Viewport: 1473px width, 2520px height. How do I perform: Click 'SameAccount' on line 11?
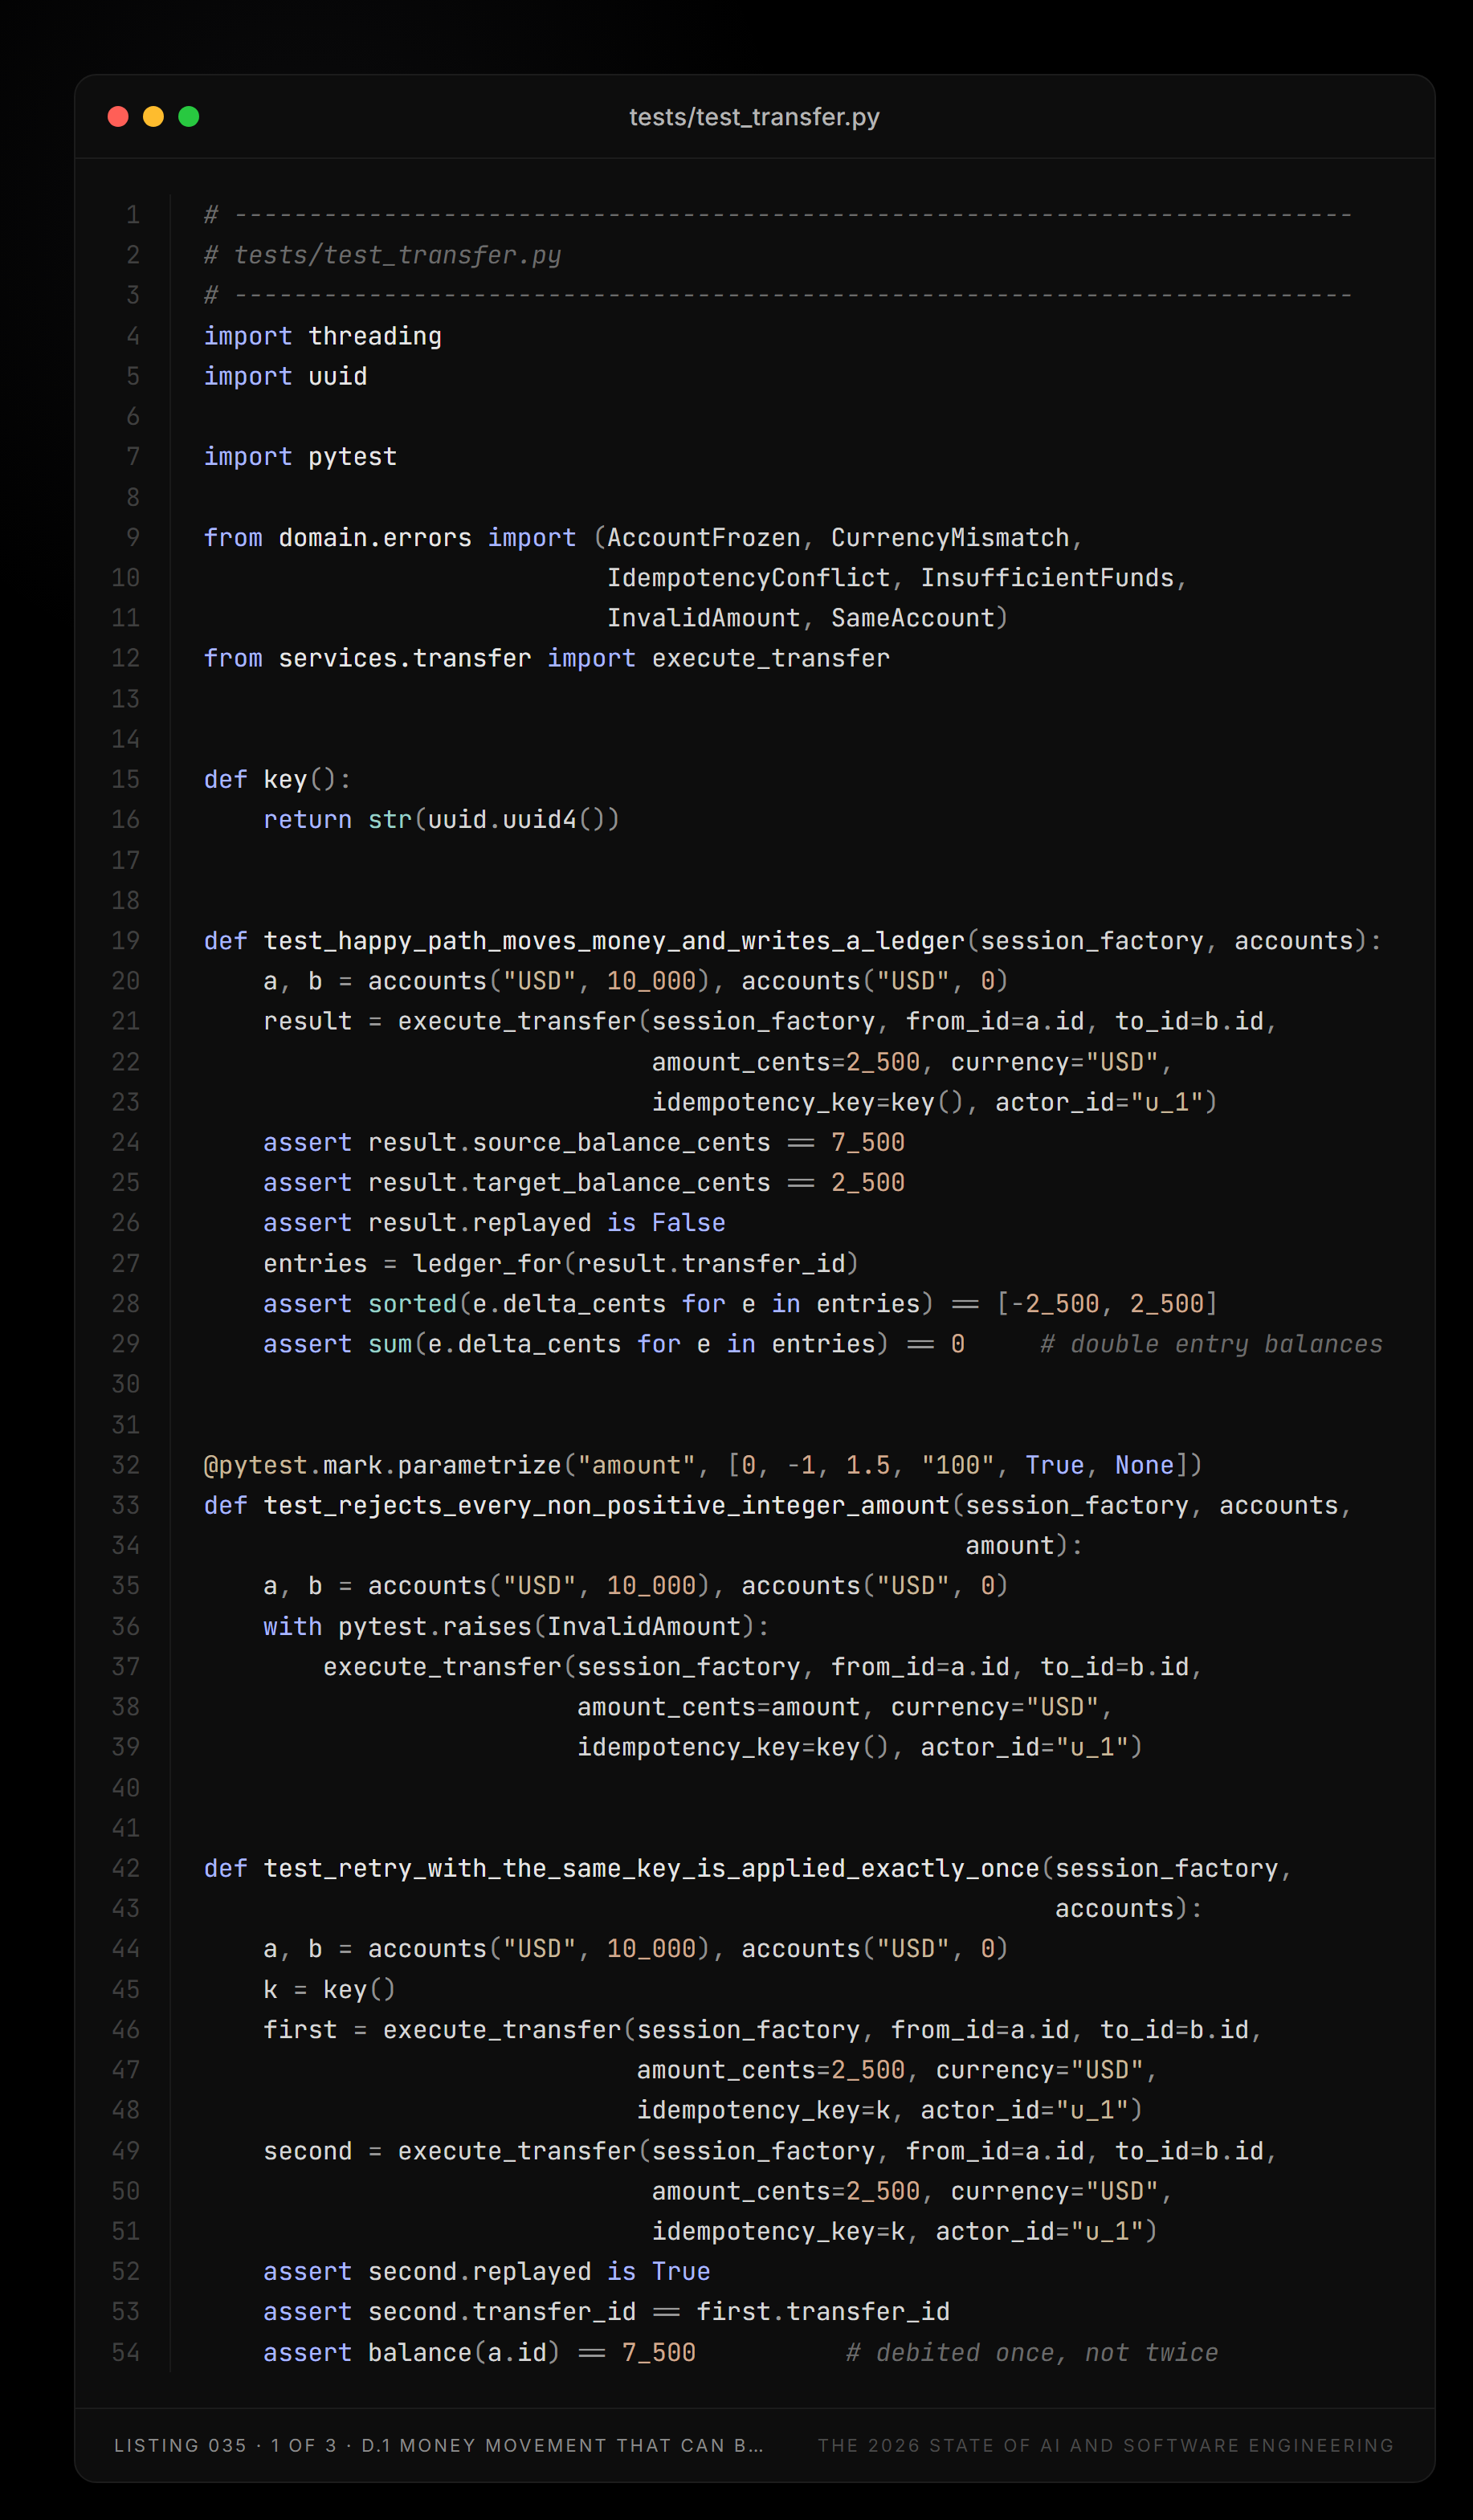pos(913,618)
